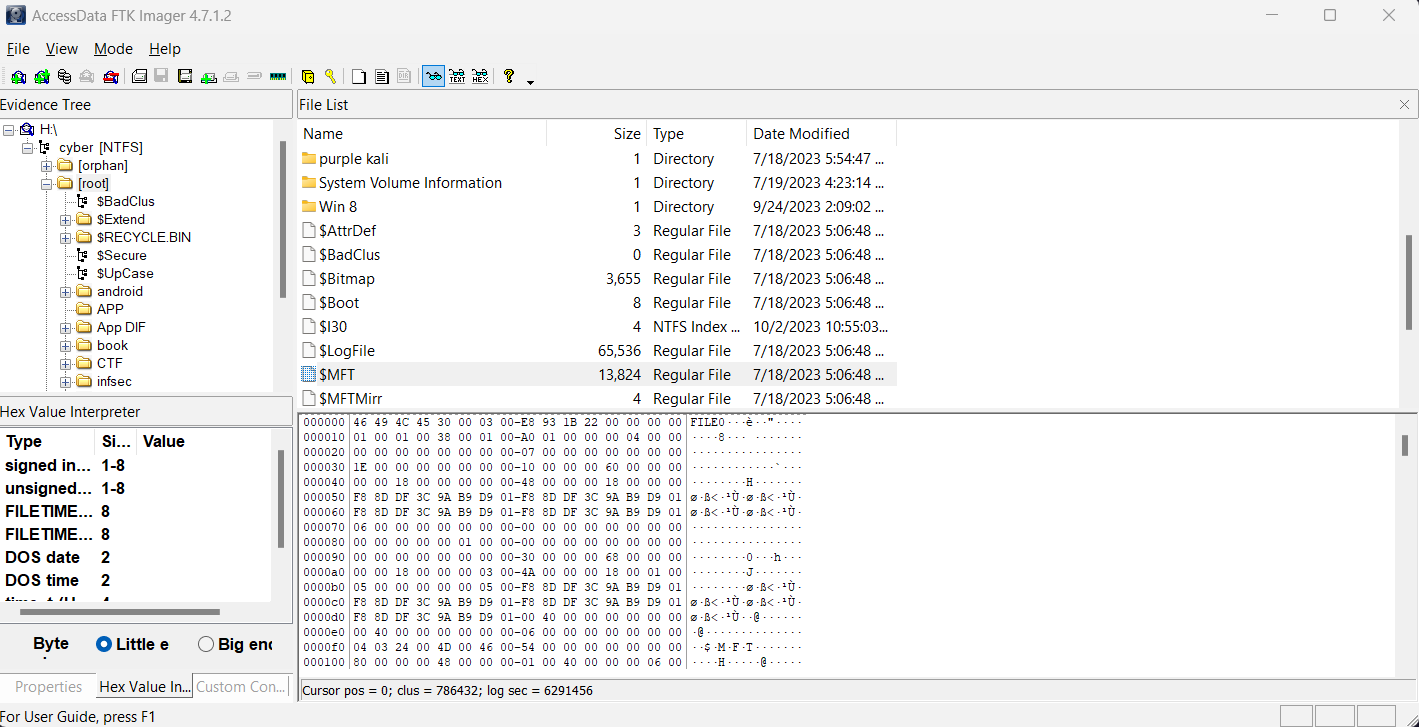The height and width of the screenshot is (727, 1419).
Task: Expand the App DIF folder node
Action: [x=66, y=328]
